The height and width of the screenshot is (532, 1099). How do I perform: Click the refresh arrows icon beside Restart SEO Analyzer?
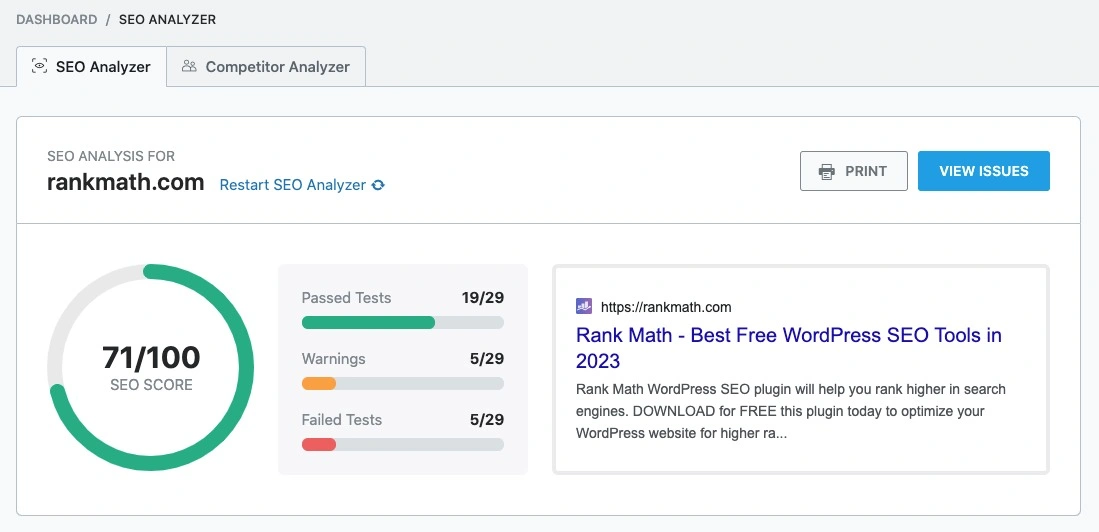[x=378, y=185]
